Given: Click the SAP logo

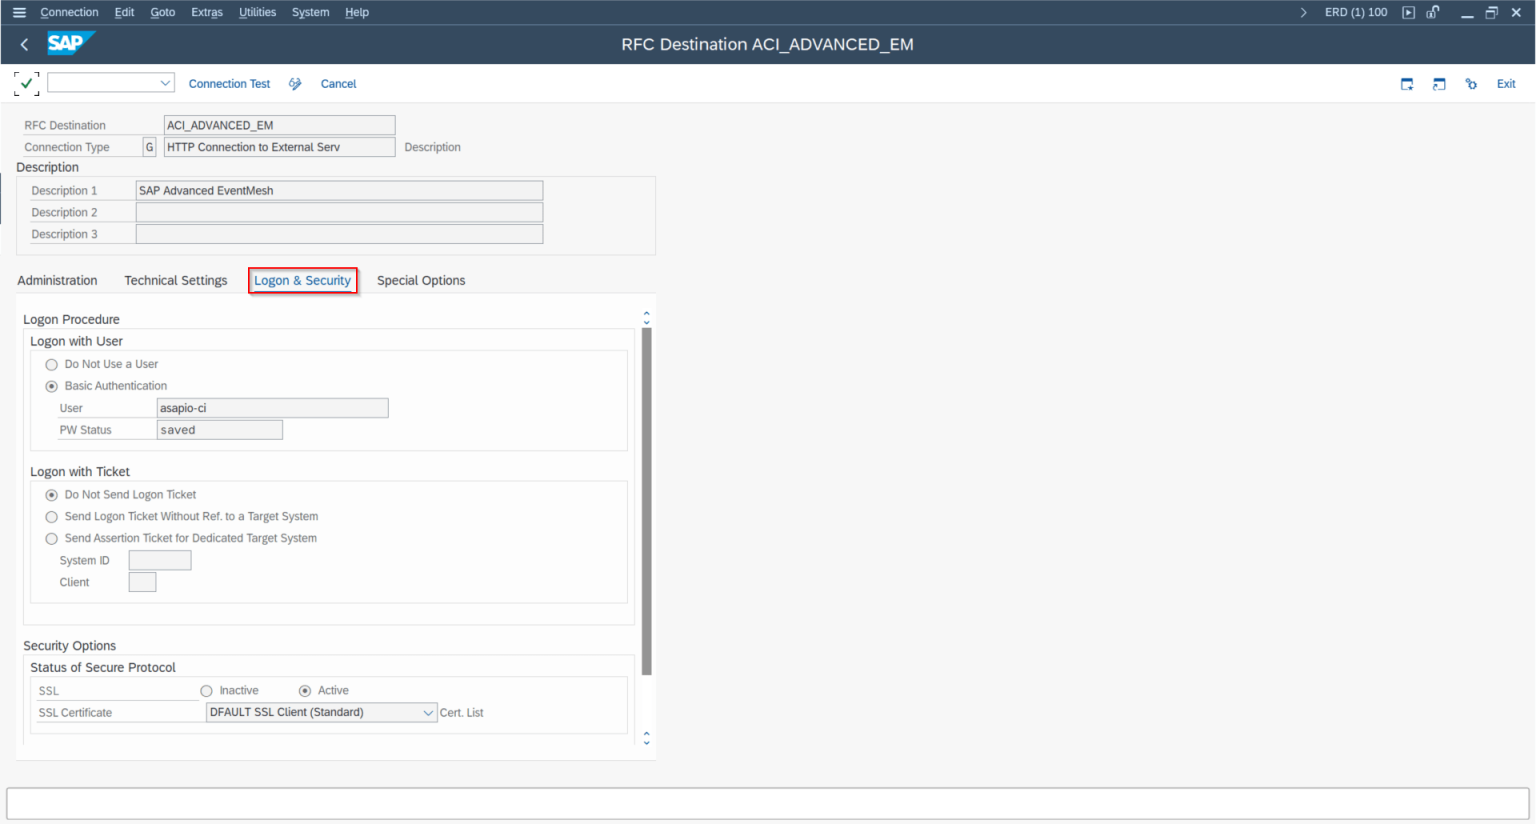Looking at the screenshot, I should click(x=70, y=43).
